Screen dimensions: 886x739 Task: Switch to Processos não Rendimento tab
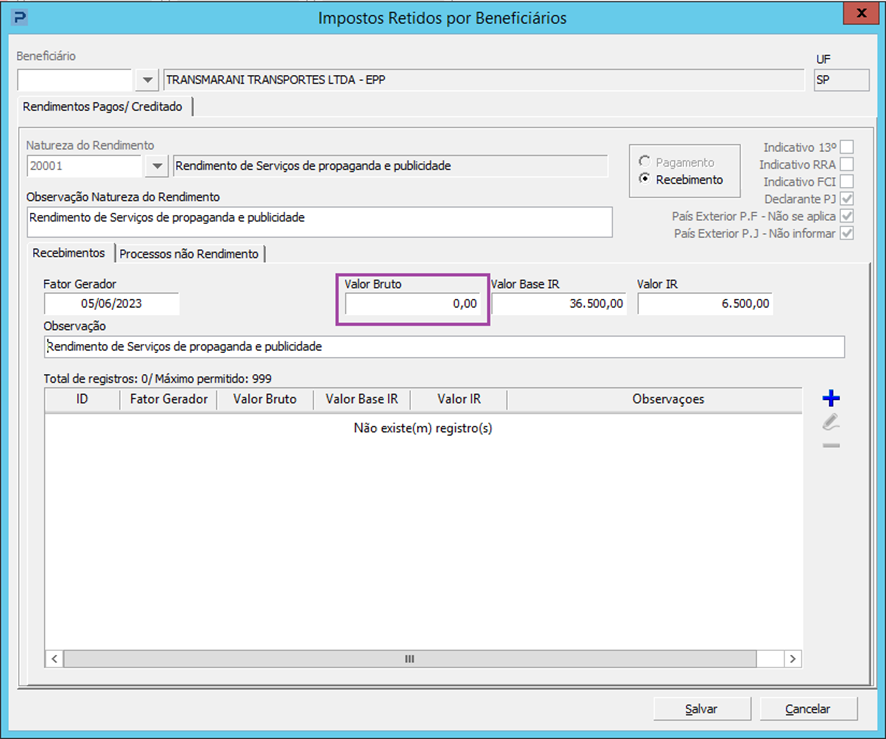(x=189, y=254)
